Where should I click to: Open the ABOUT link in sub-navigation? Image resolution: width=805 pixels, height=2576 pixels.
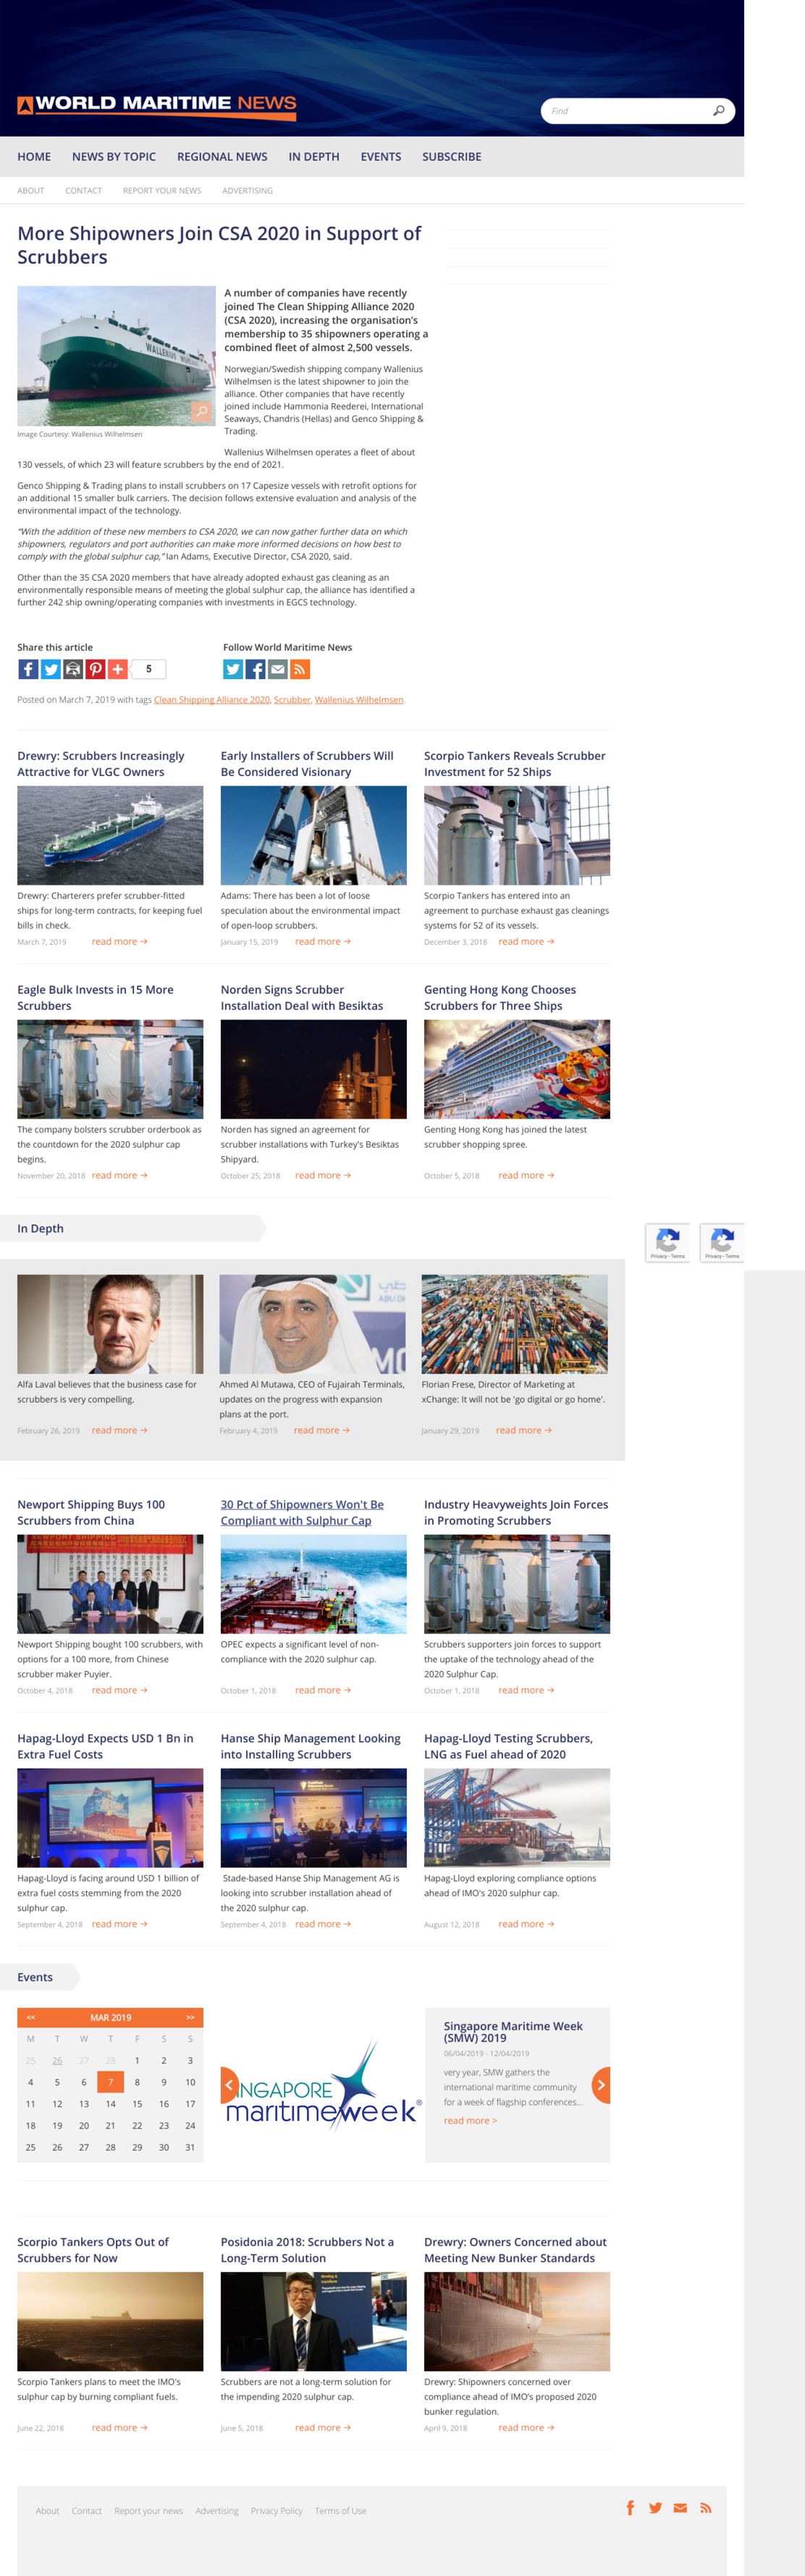(x=31, y=191)
